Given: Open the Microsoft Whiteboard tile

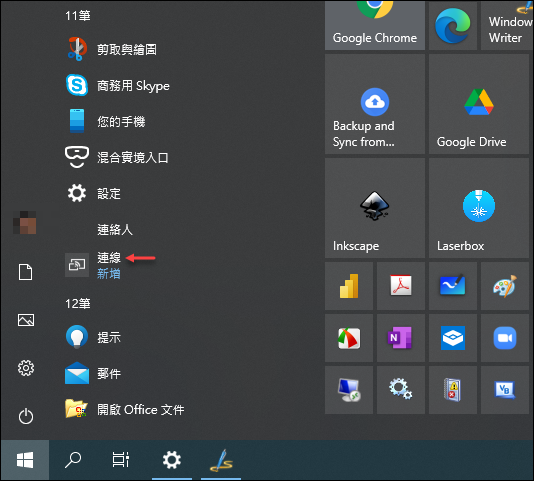Looking at the screenshot, I should pos(453,286).
